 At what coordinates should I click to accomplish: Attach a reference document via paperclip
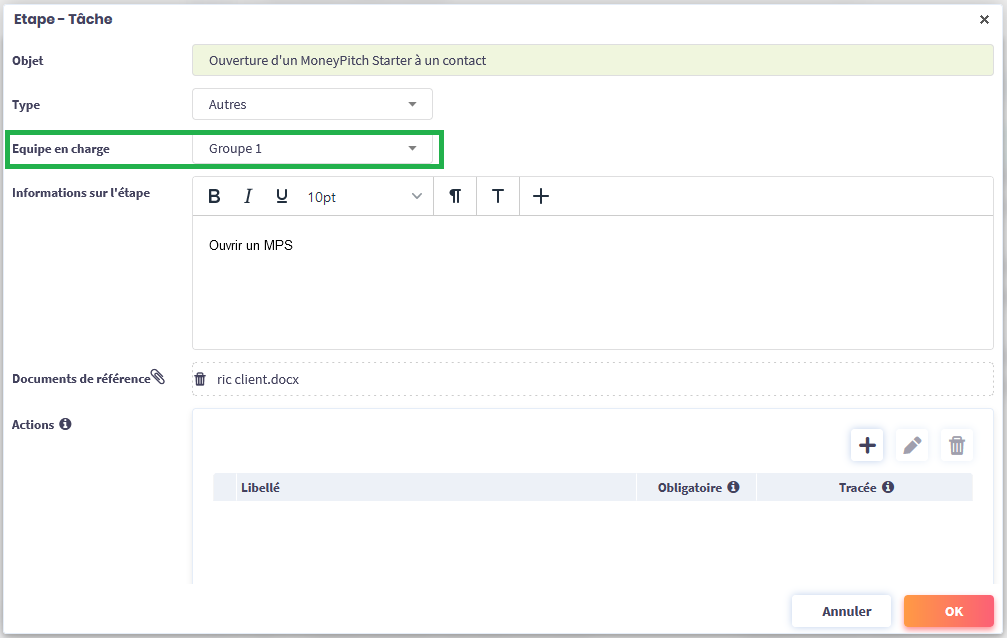coord(158,377)
